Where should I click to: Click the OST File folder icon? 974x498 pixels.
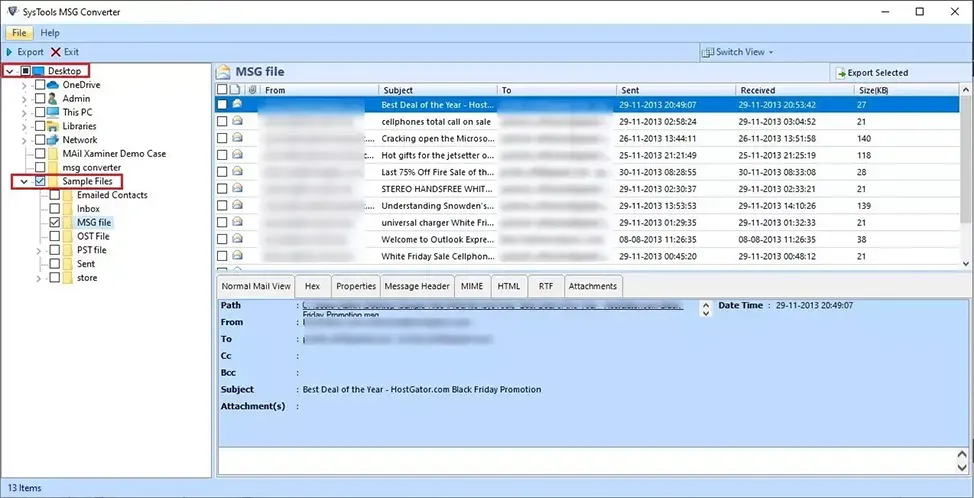[68, 237]
